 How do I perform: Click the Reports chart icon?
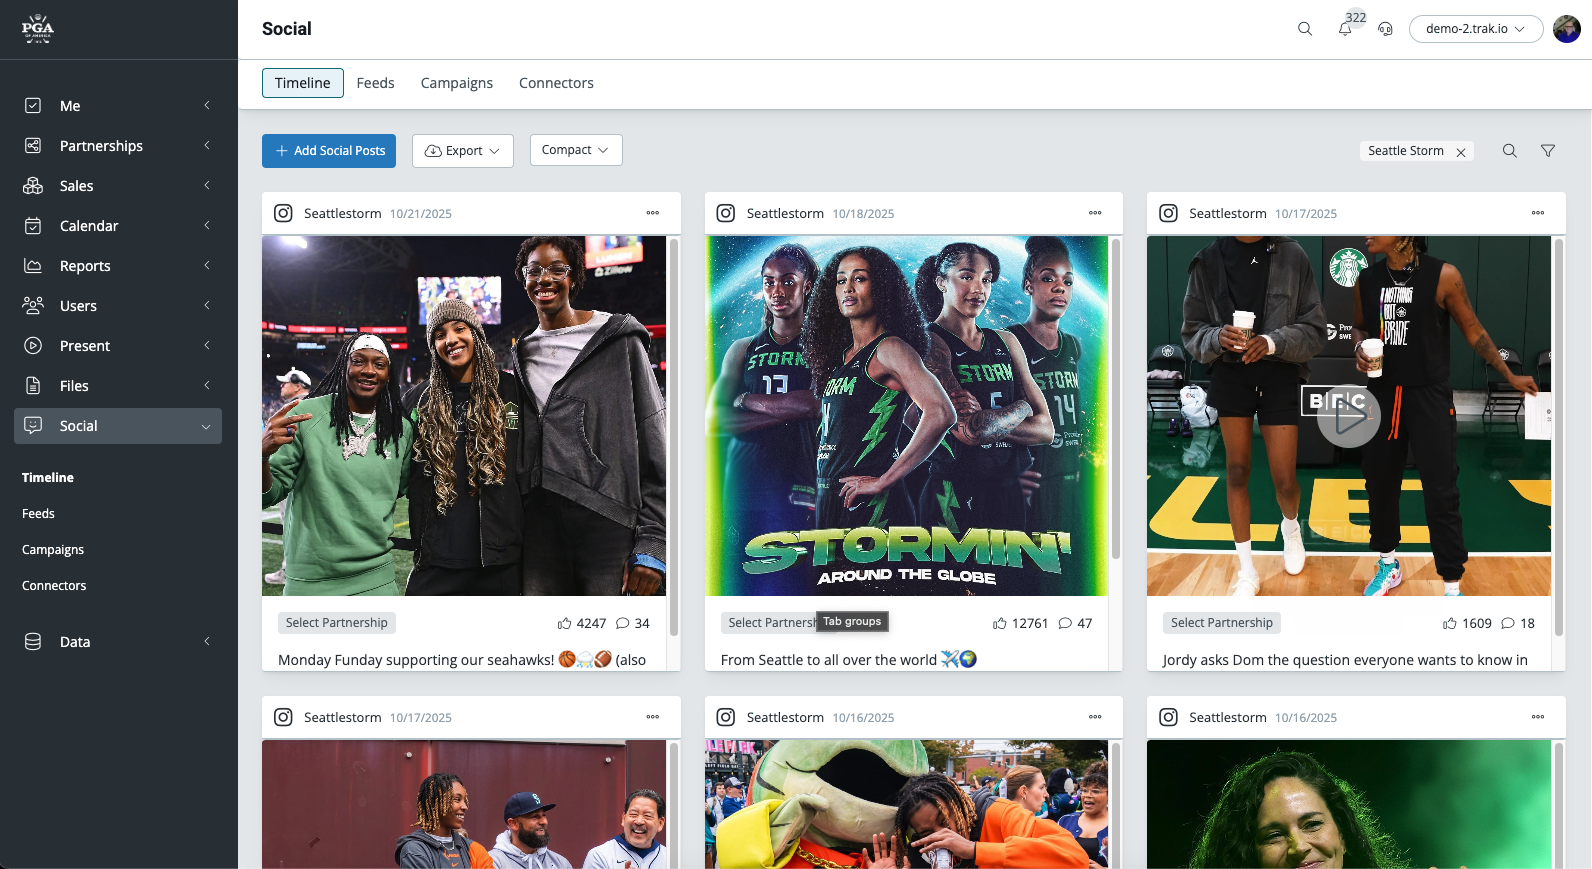point(33,266)
